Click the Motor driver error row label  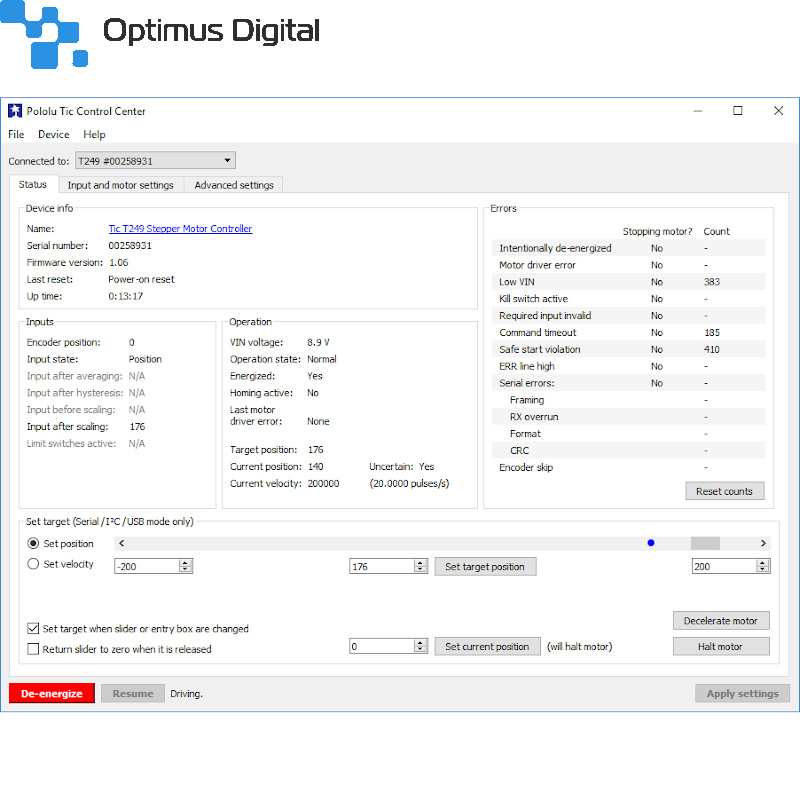(x=537, y=265)
